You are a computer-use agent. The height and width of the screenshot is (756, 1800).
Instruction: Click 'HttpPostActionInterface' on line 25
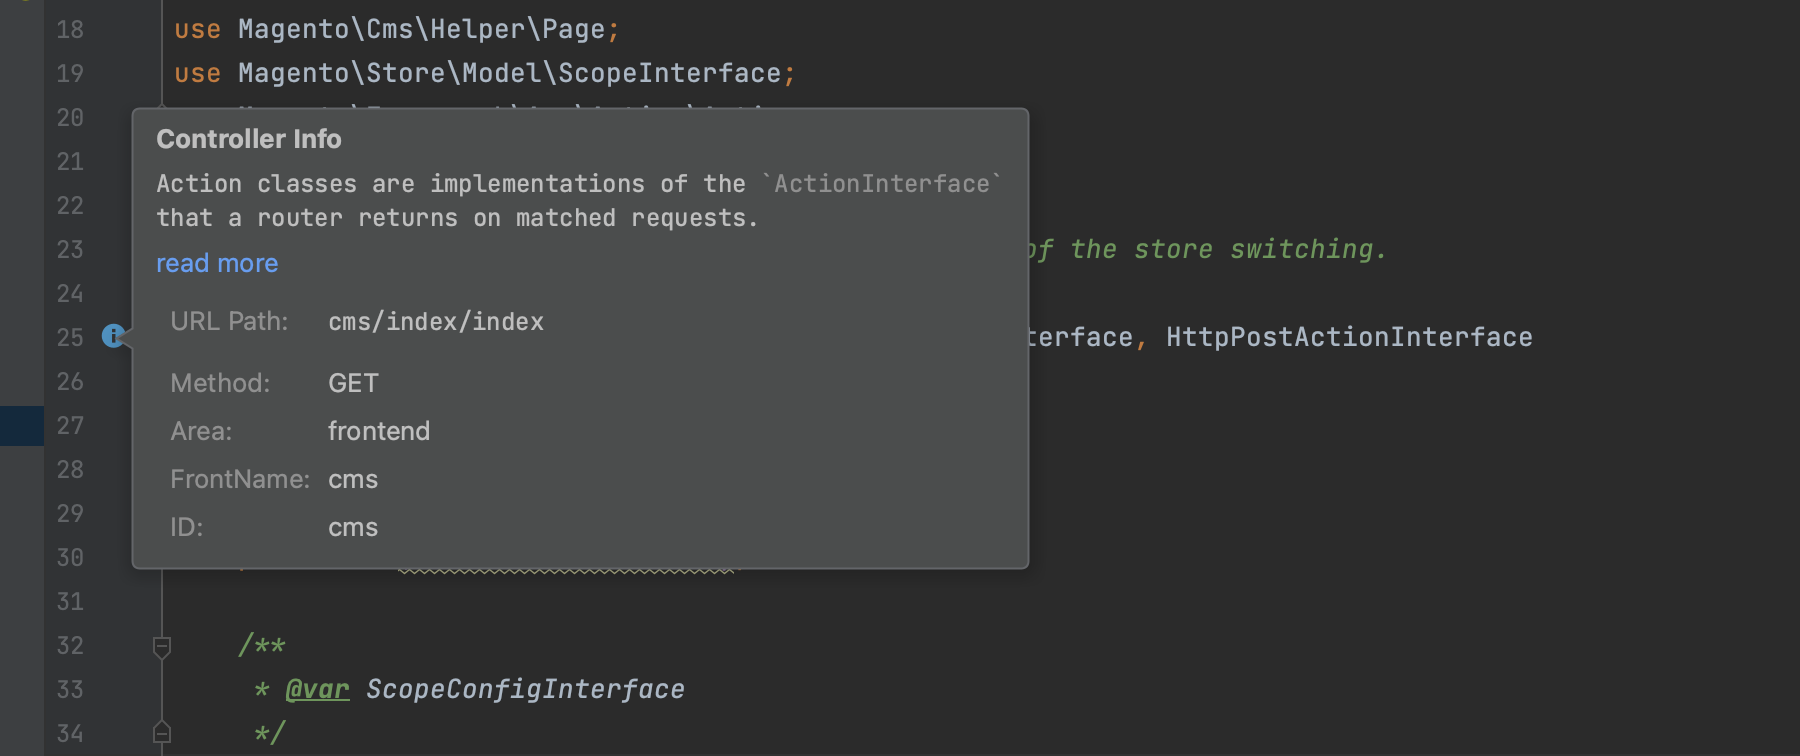[x=1349, y=337]
